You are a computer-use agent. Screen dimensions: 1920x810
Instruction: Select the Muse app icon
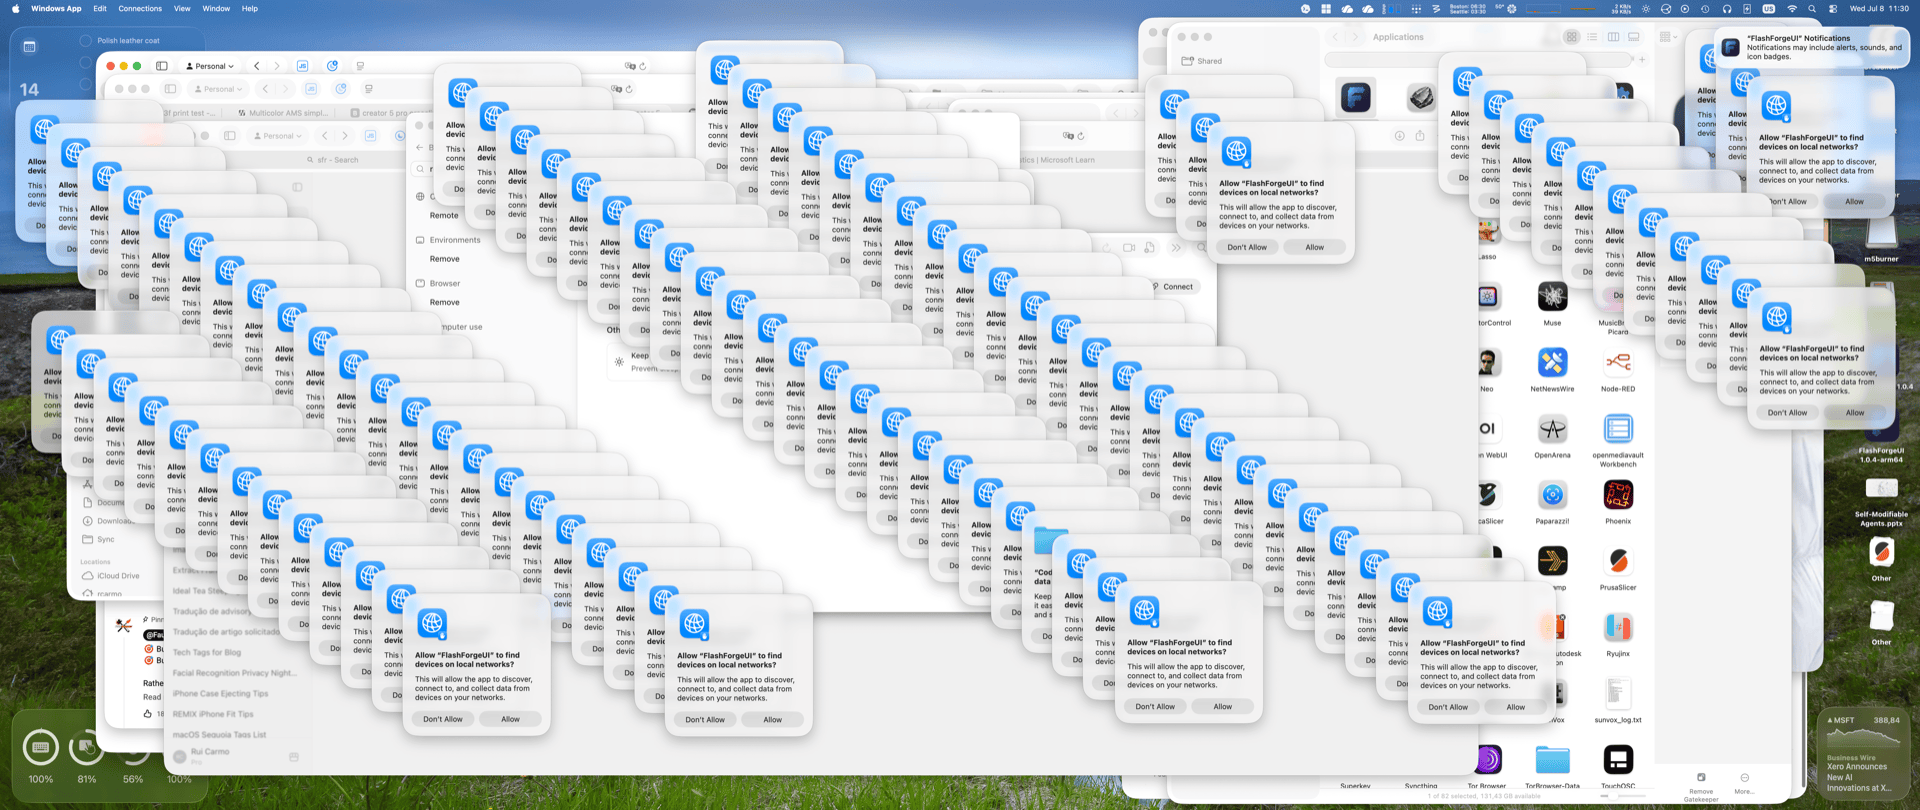[x=1552, y=297]
